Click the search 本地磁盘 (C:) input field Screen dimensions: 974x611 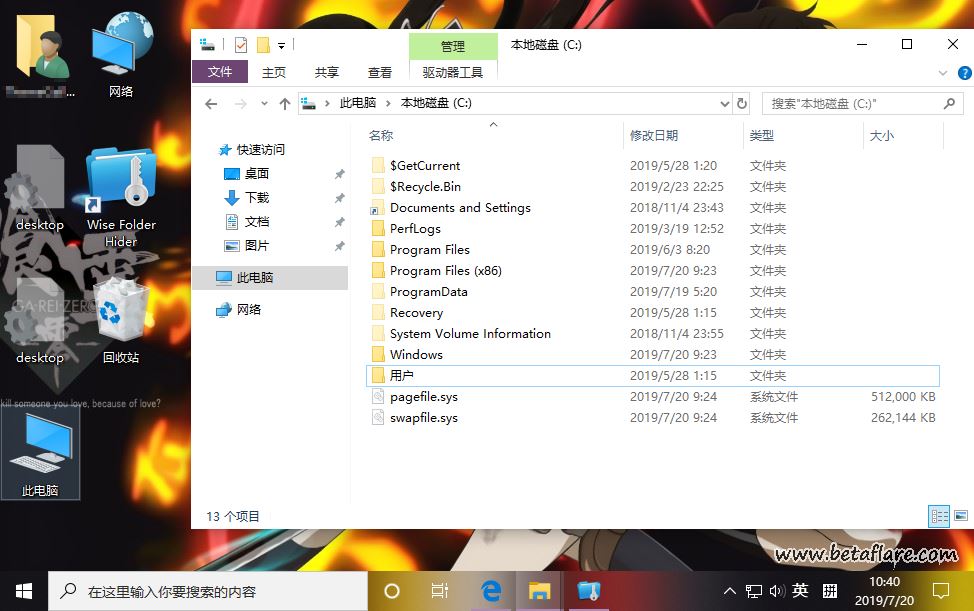[x=850, y=103]
